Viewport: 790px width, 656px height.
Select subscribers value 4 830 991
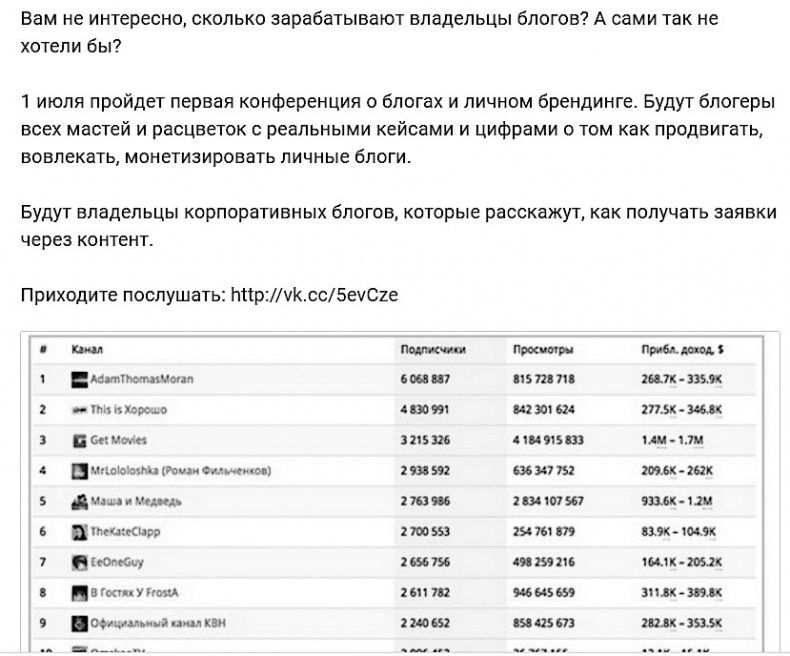point(424,410)
